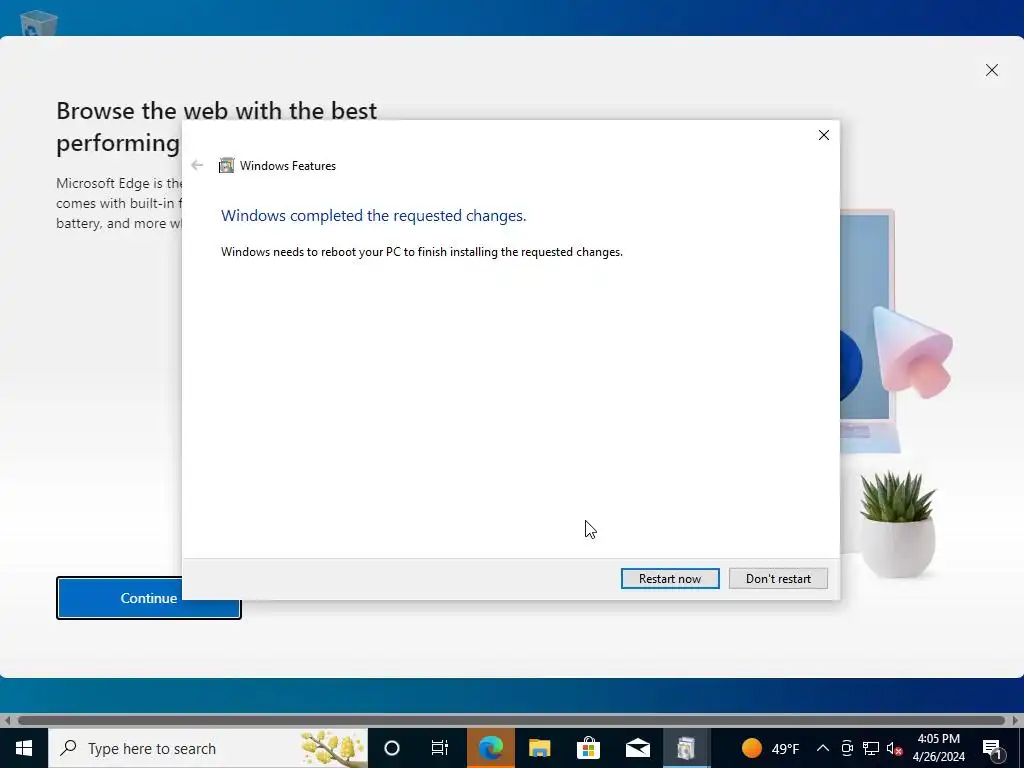The width and height of the screenshot is (1024, 768).
Task: Switch to Microsoft Edge on the taskbar
Action: click(x=490, y=748)
